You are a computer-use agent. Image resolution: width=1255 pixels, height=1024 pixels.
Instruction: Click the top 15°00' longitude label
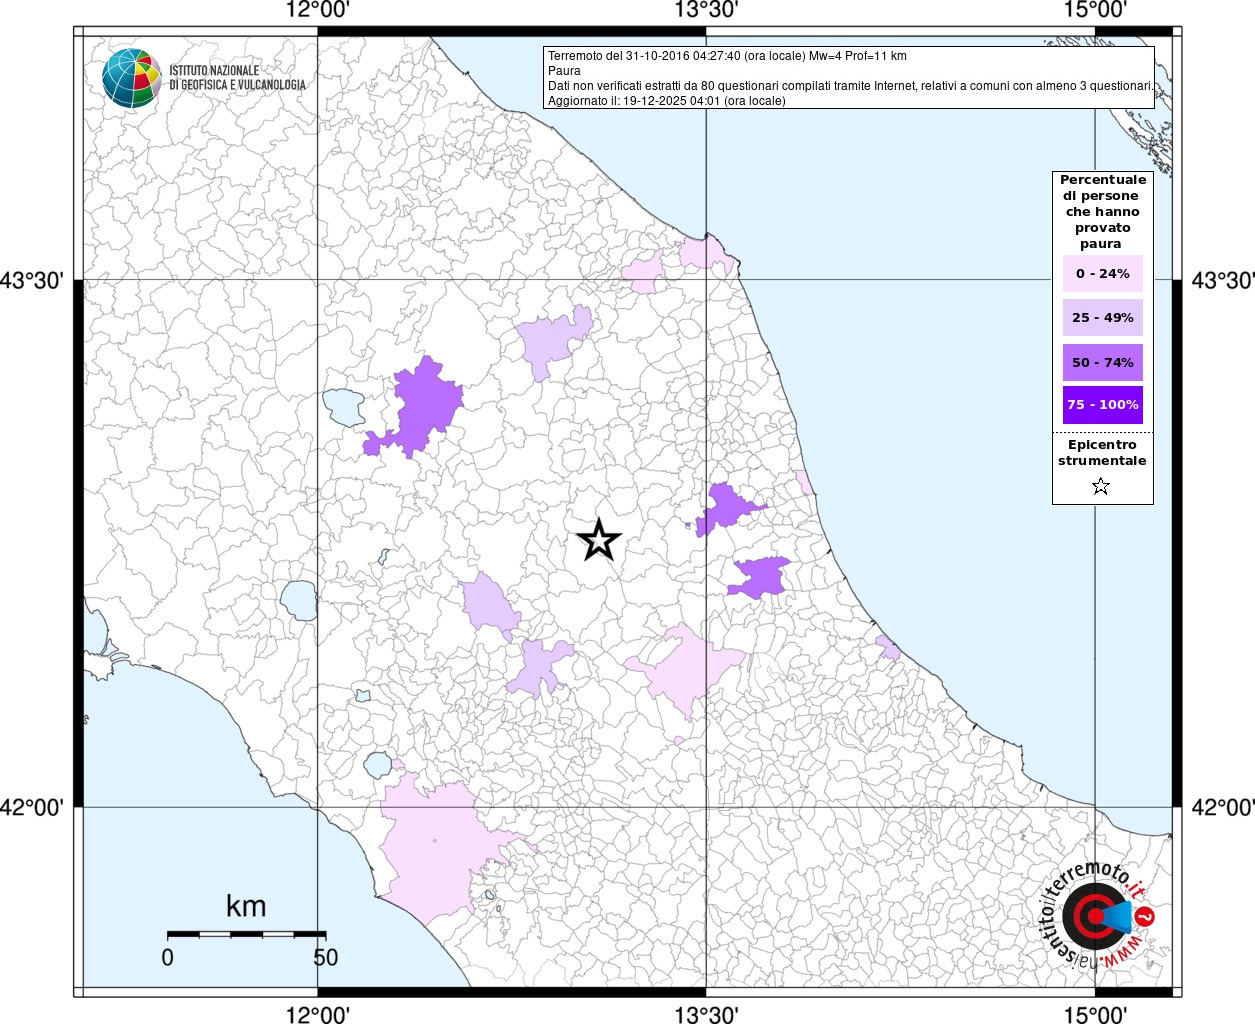pyautogui.click(x=1095, y=10)
